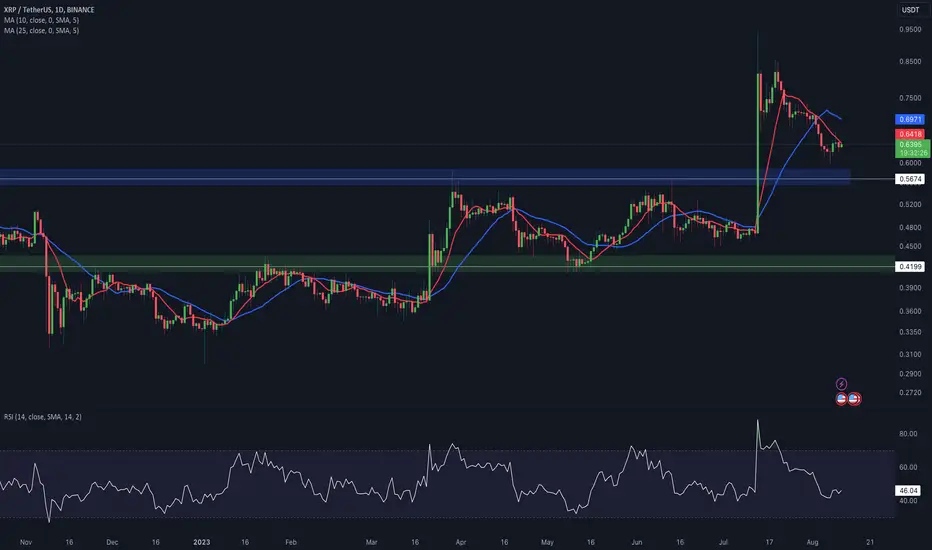This screenshot has width=932, height=550.
Task: Select the MA (10, close, 0, SMA, 5) legend
Action: coord(42,20)
